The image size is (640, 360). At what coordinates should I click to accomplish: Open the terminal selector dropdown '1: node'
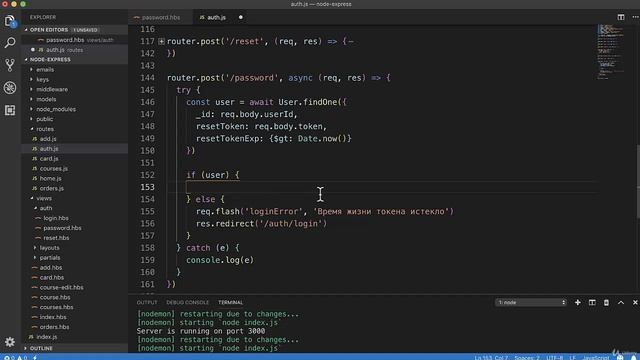coord(531,302)
